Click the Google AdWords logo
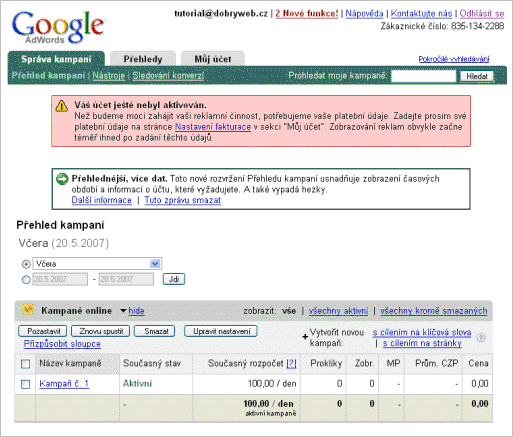This screenshot has width=513, height=437. [x=59, y=27]
